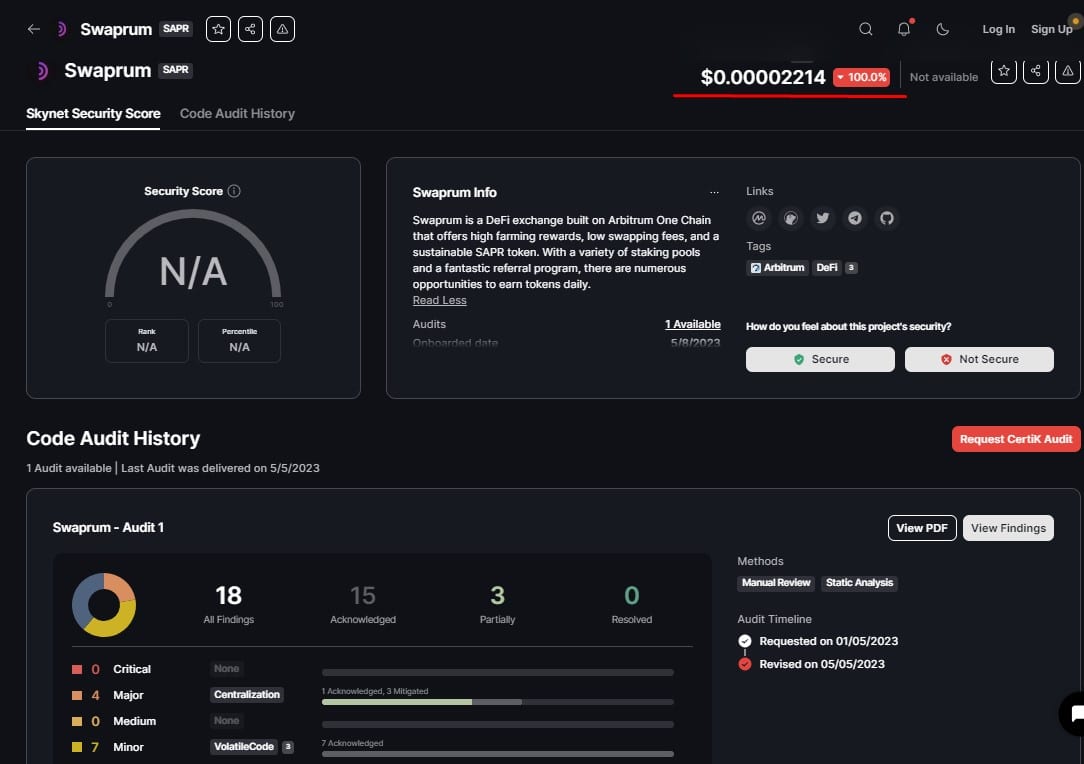Image resolution: width=1084 pixels, height=764 pixels.
Task: Click the Arbitrum tag
Action: pyautogui.click(x=778, y=268)
